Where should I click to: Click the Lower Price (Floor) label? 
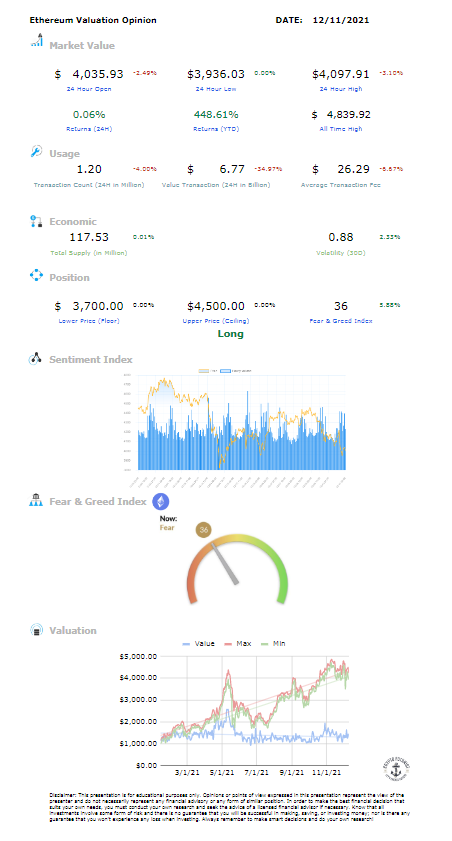pyautogui.click(x=89, y=321)
